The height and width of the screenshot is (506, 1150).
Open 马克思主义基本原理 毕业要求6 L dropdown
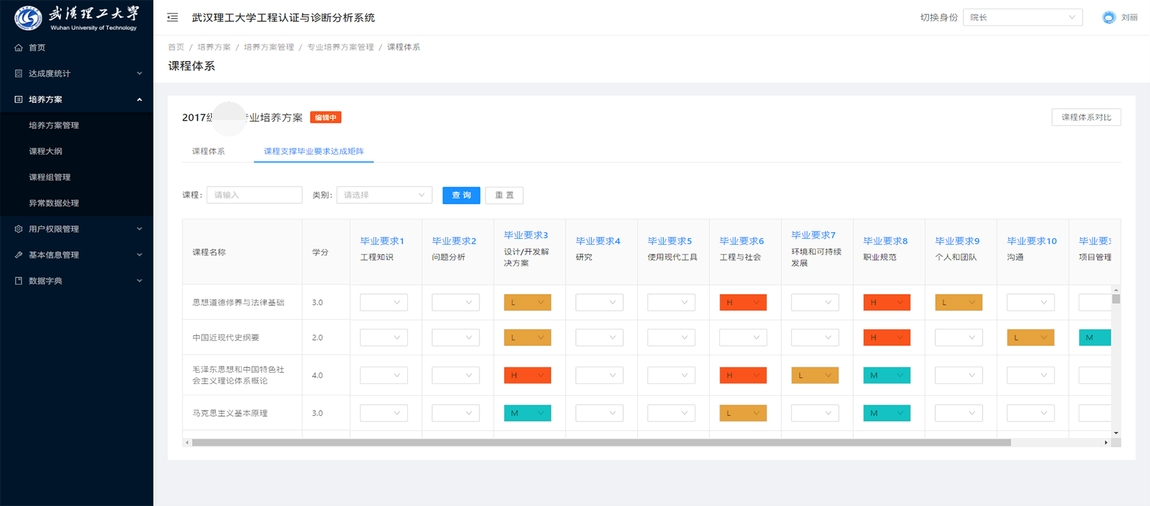click(x=743, y=413)
